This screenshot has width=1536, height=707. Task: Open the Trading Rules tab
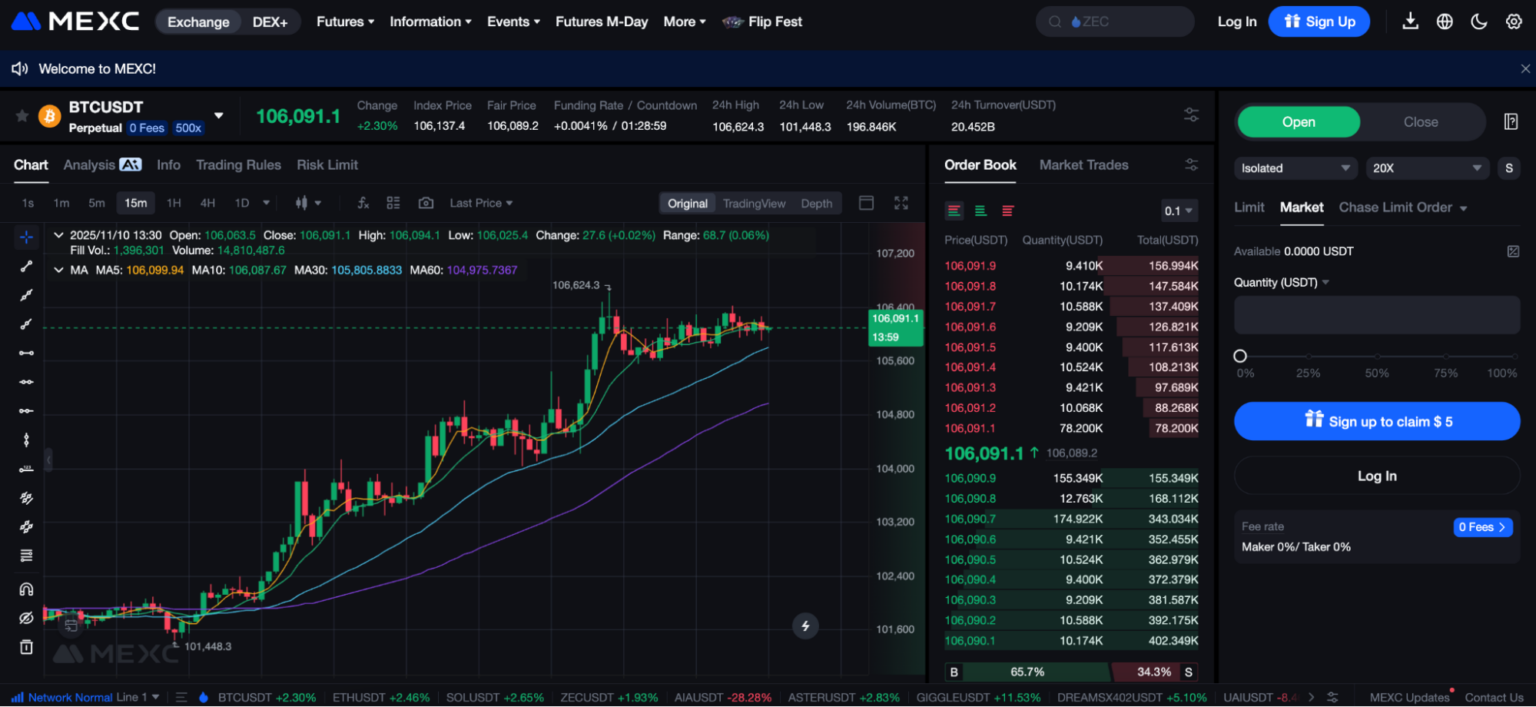[238, 165]
